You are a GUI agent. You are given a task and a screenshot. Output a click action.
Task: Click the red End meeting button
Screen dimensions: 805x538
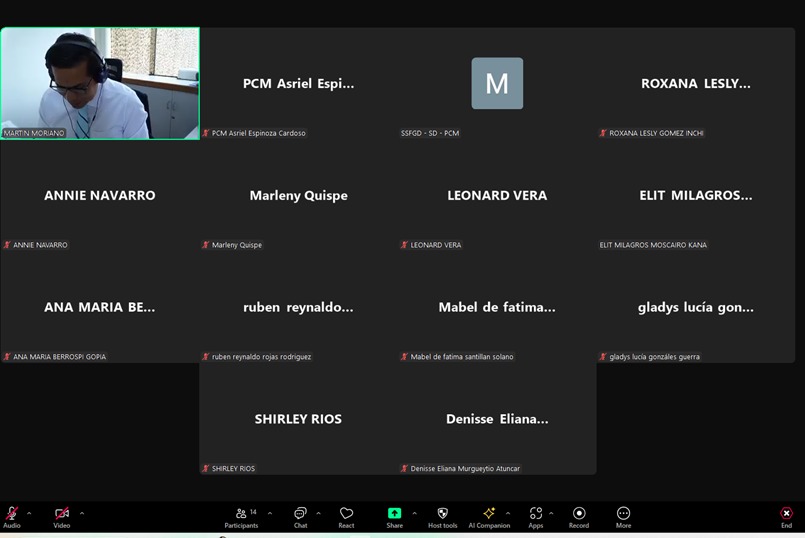pos(786,514)
